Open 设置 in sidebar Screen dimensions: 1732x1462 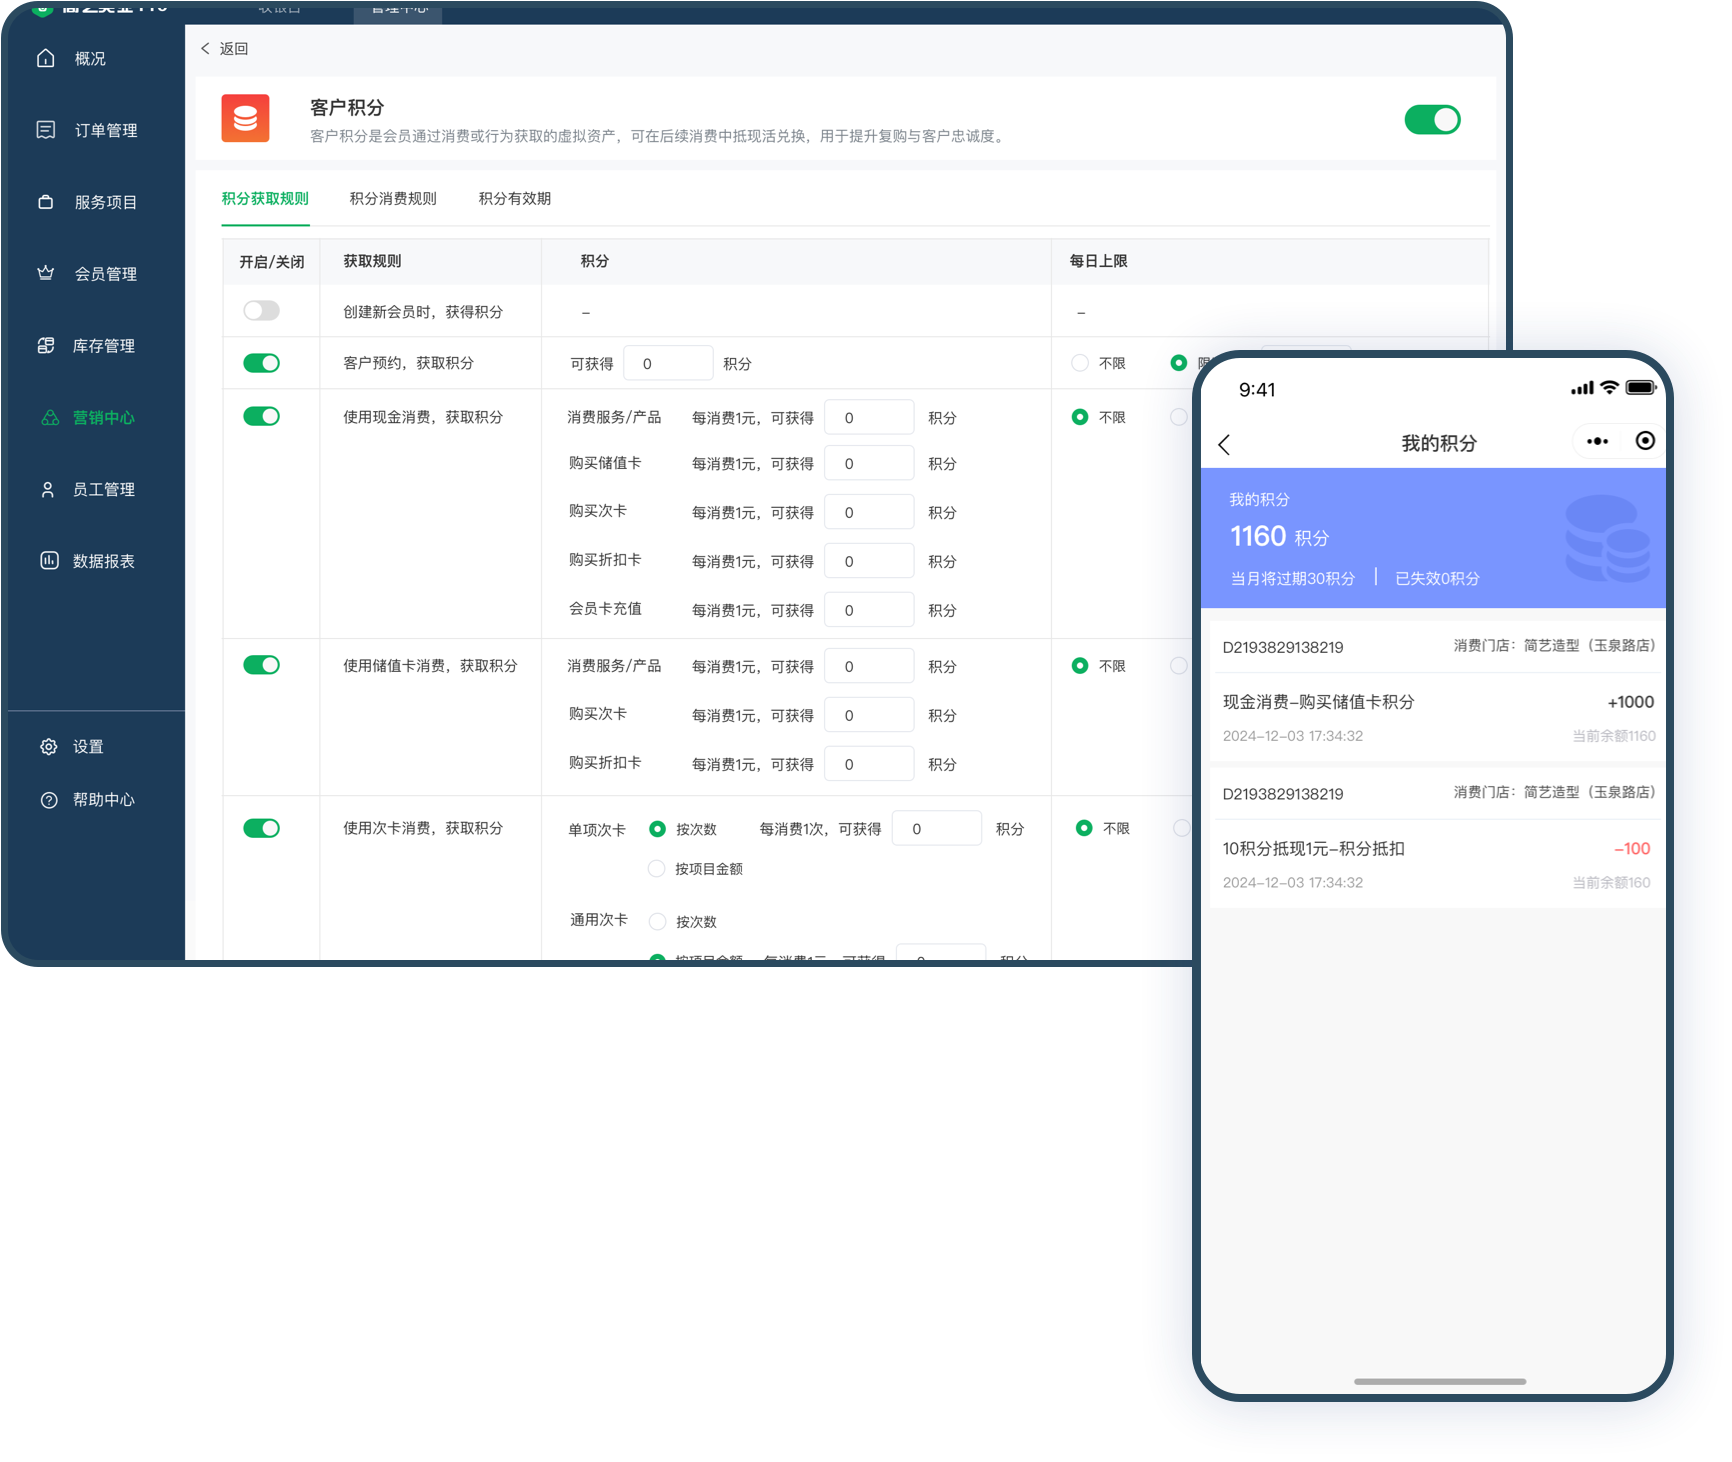88,747
